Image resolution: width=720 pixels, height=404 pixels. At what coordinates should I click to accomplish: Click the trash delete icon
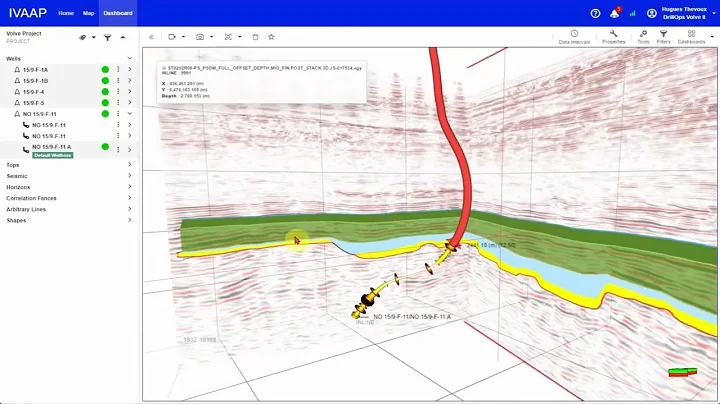click(255, 37)
